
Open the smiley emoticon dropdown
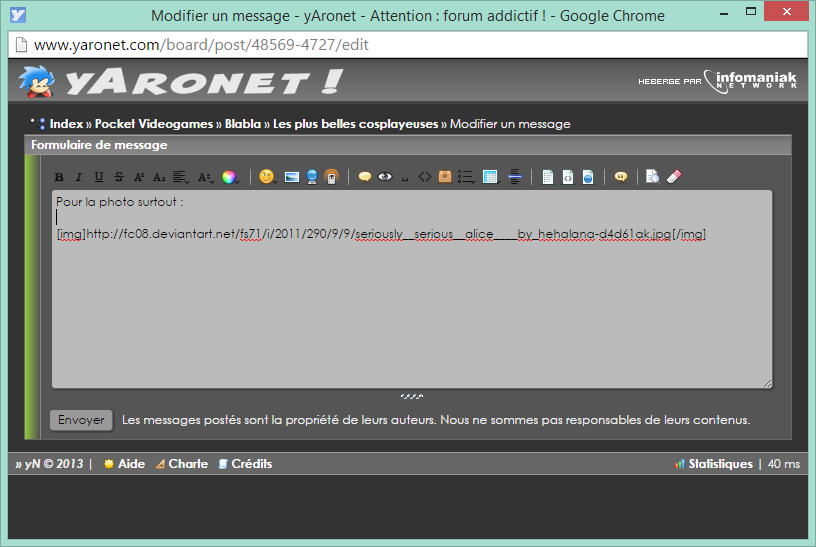click(x=267, y=177)
